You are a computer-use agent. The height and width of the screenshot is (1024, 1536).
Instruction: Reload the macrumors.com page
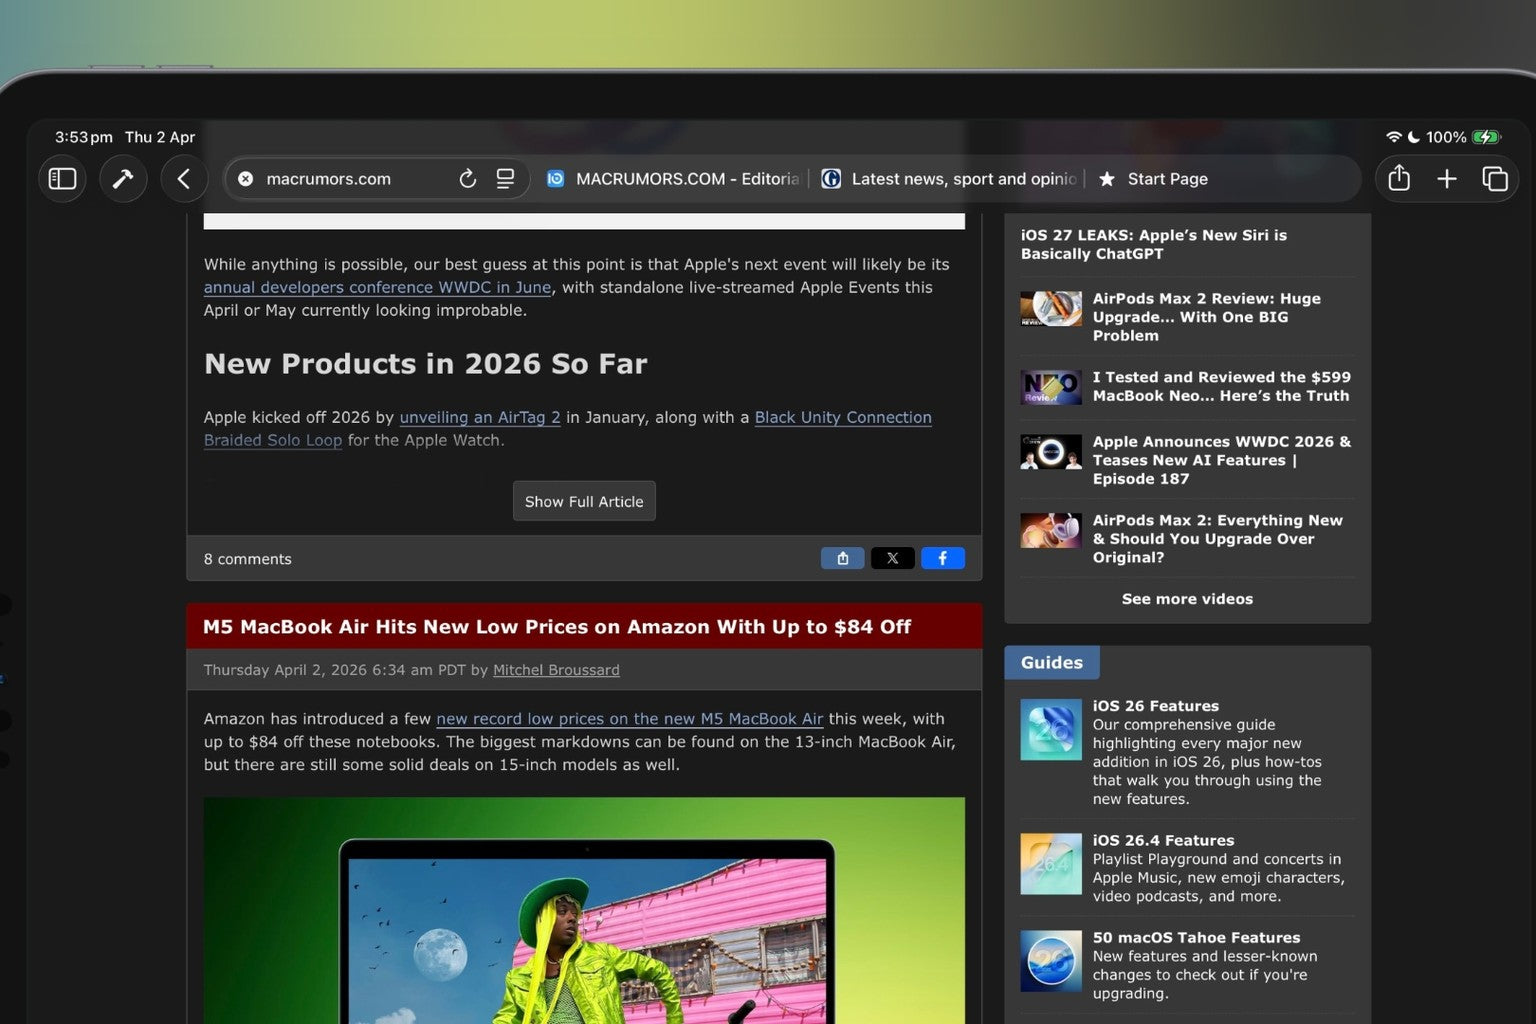click(467, 179)
